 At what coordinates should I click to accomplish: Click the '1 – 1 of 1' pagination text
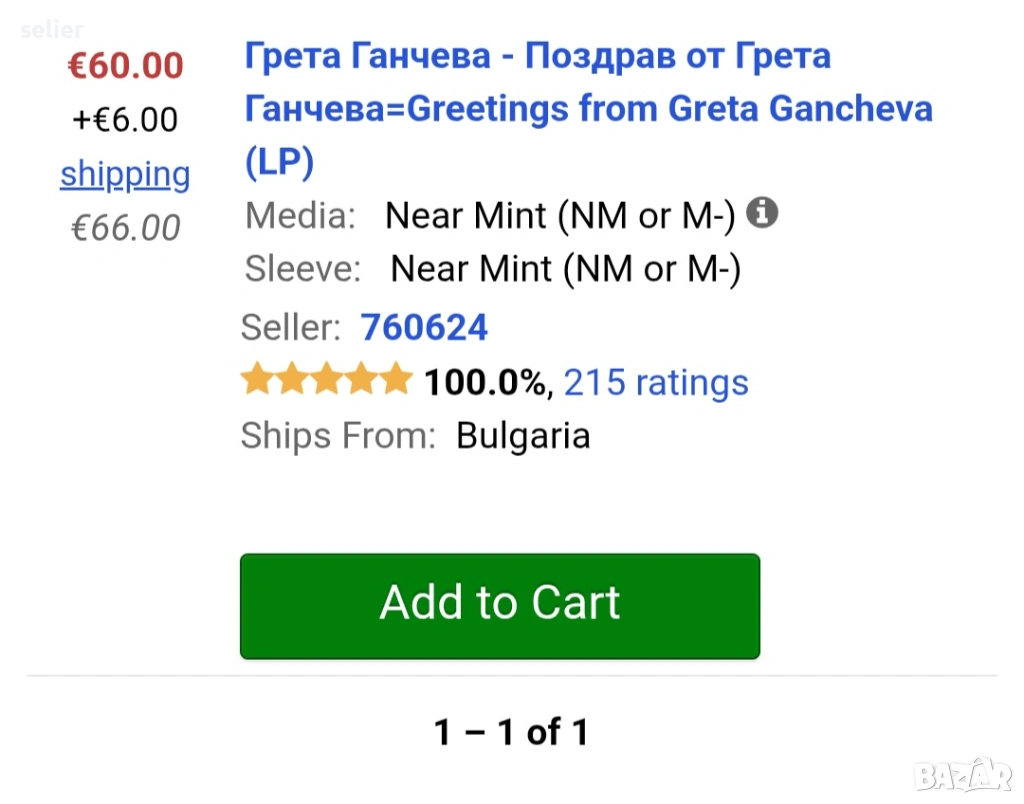click(511, 733)
